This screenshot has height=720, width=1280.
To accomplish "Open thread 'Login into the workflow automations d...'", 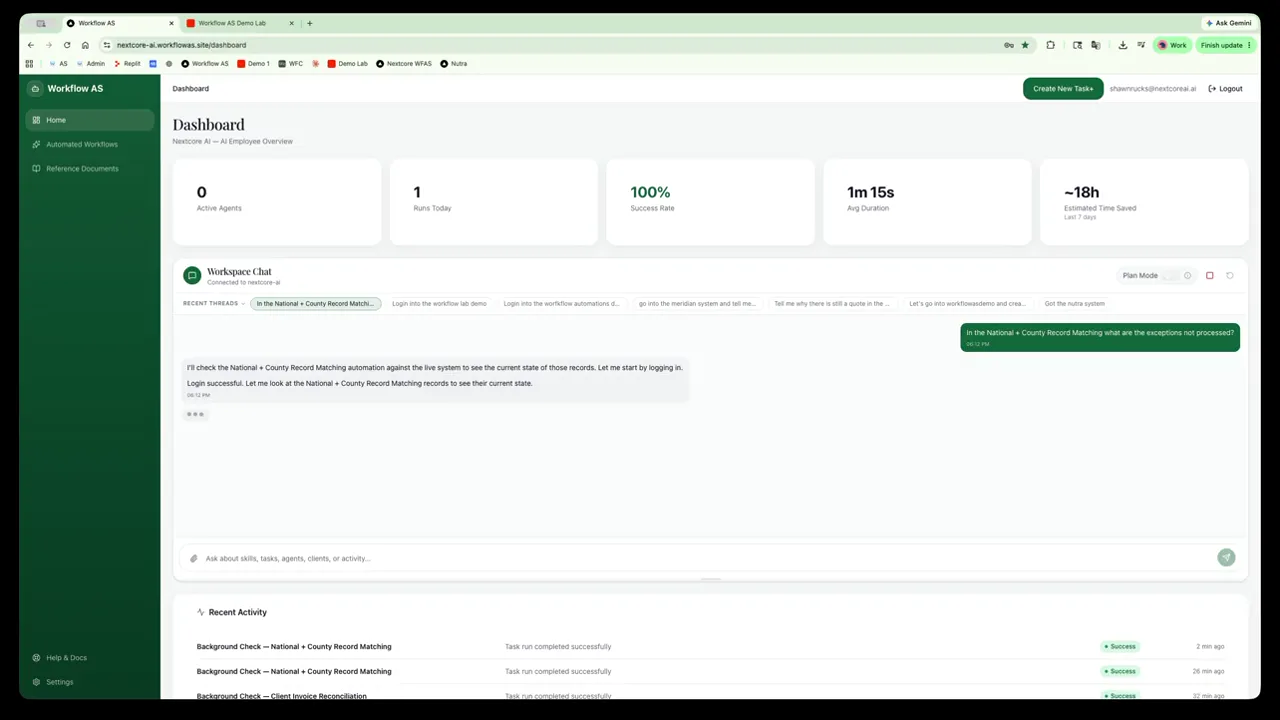I will point(561,303).
